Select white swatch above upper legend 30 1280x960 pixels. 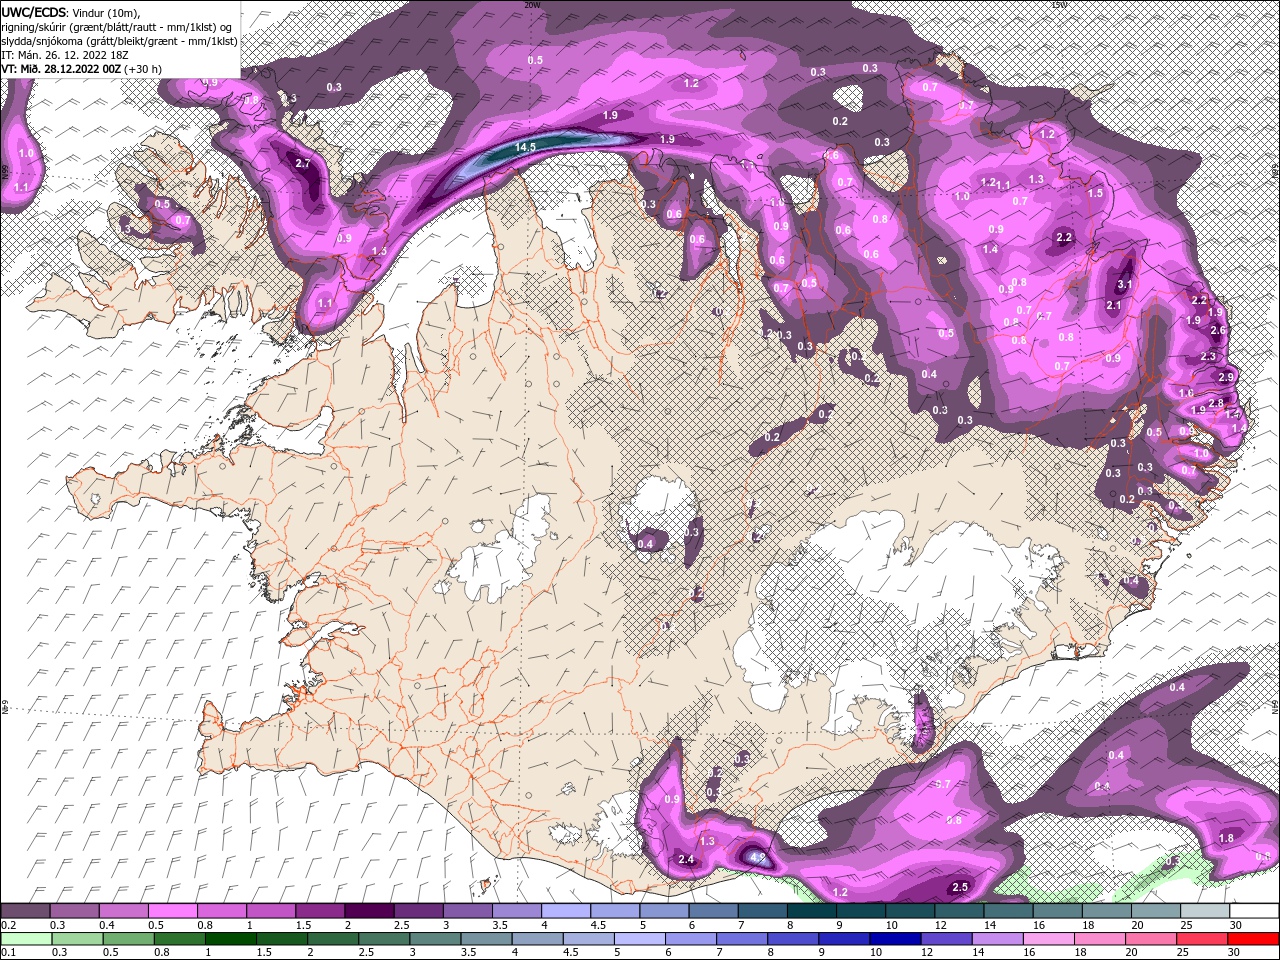click(1254, 911)
